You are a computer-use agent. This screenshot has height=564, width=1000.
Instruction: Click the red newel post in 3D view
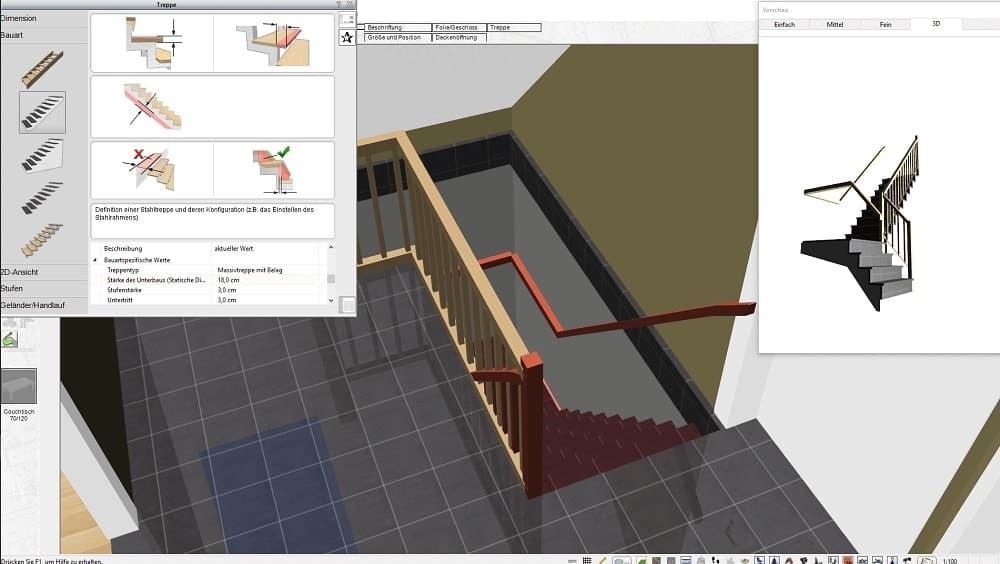(x=533, y=424)
